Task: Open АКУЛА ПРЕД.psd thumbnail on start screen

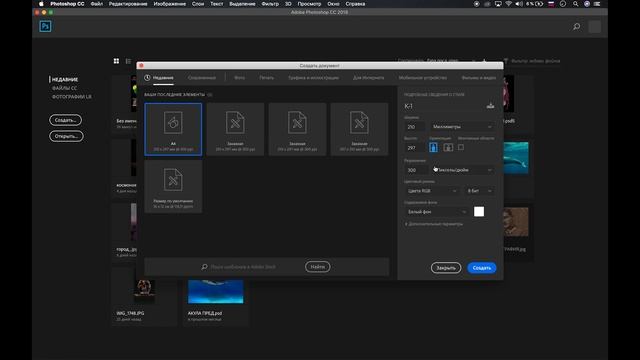Action: 216,291
